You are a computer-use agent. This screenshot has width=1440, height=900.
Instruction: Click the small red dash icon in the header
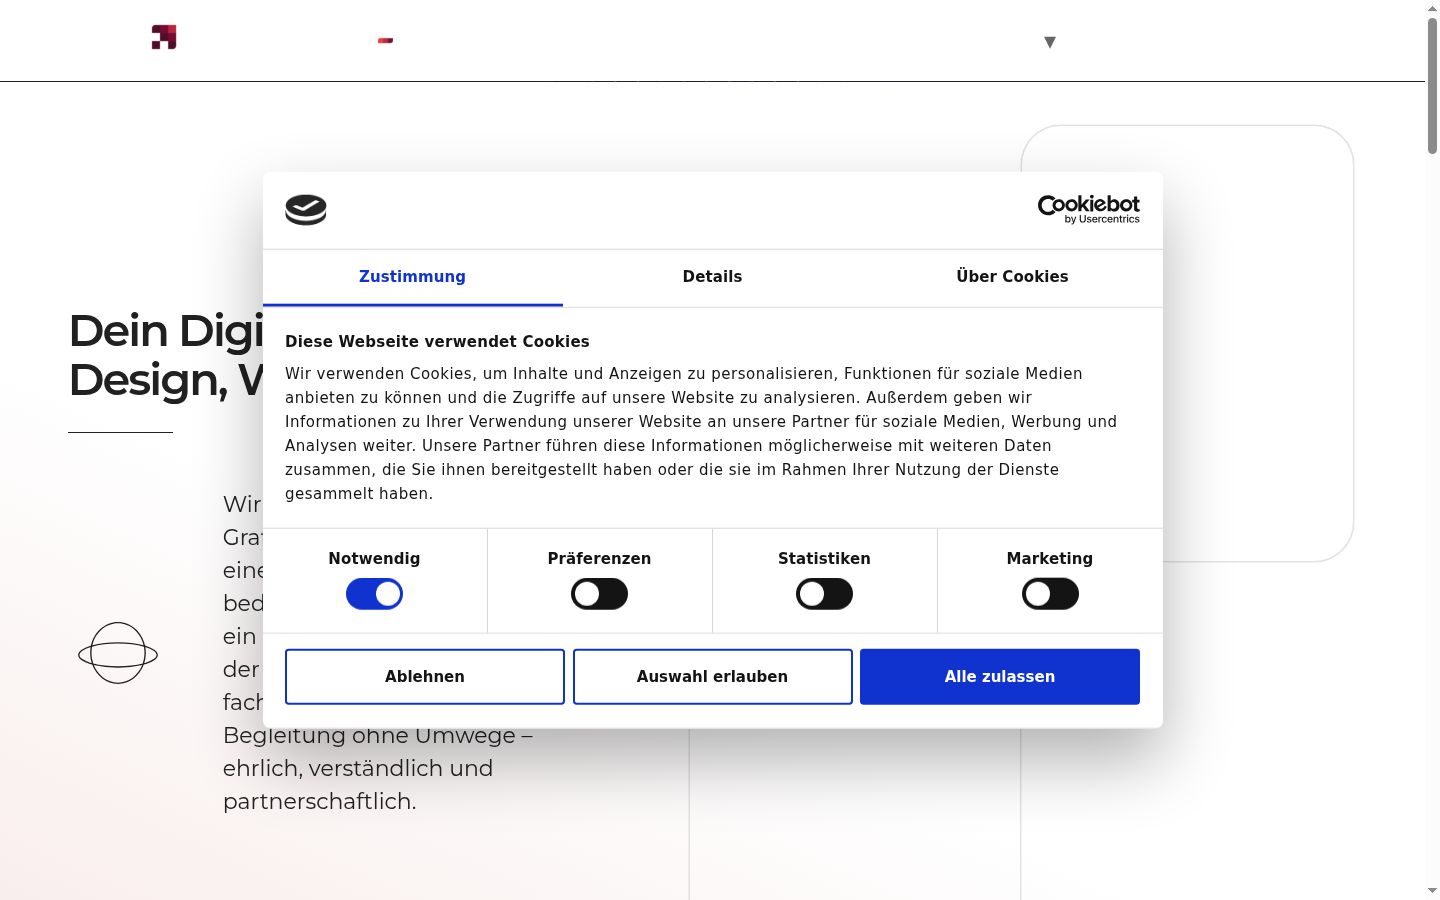[x=385, y=40]
